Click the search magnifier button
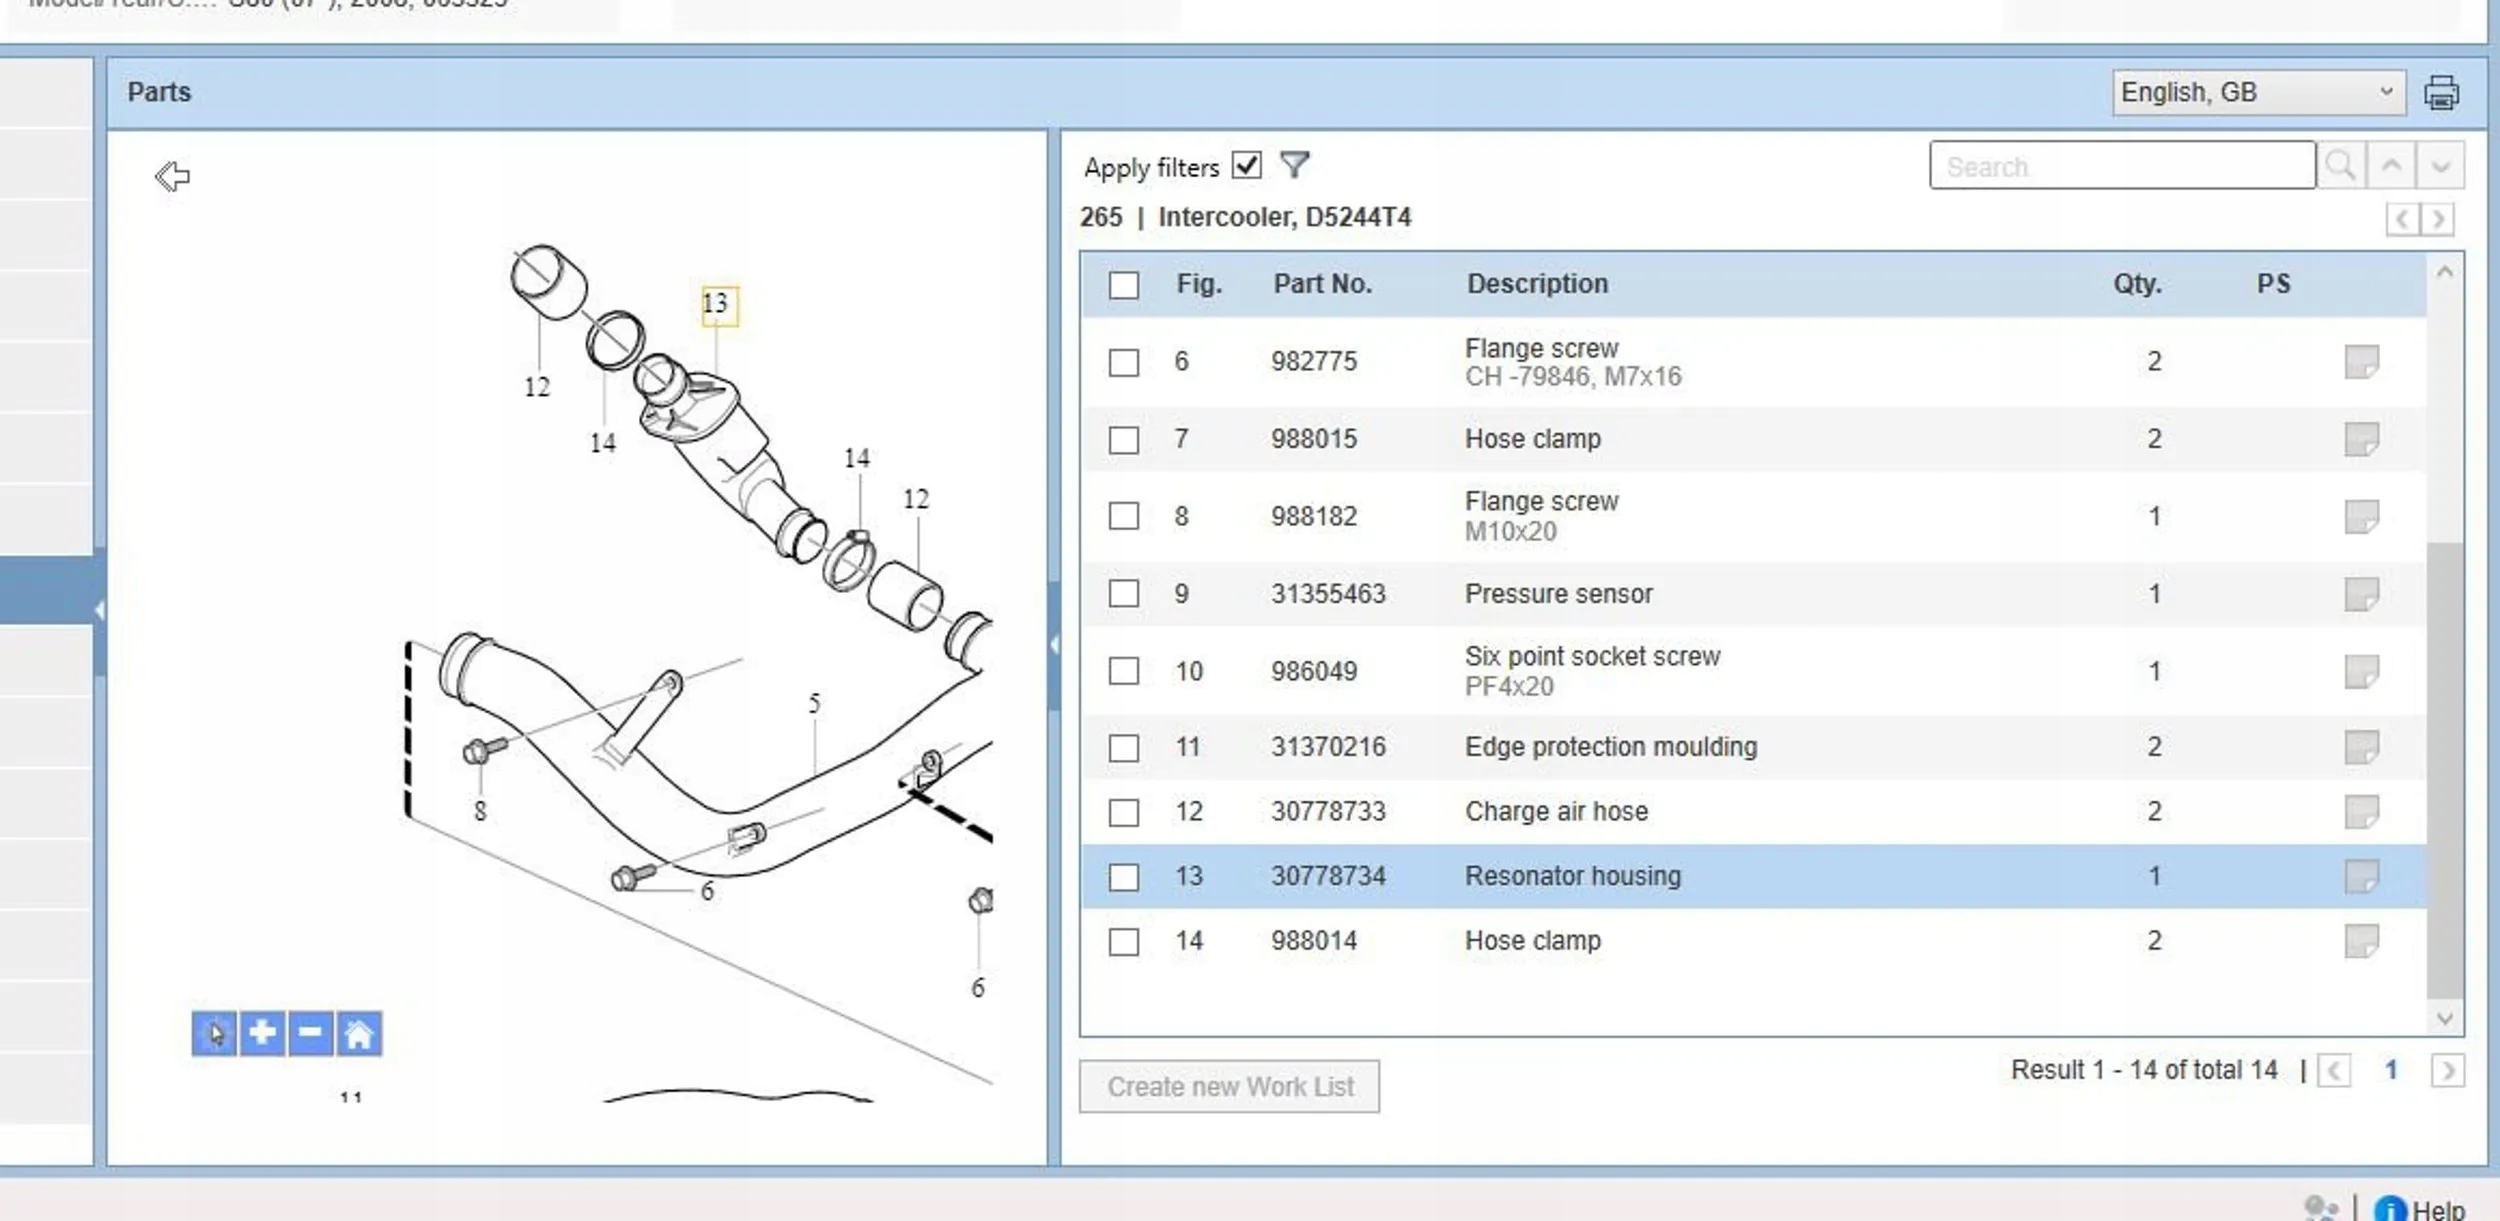Viewport: 2500px width, 1221px height. coord(2340,165)
